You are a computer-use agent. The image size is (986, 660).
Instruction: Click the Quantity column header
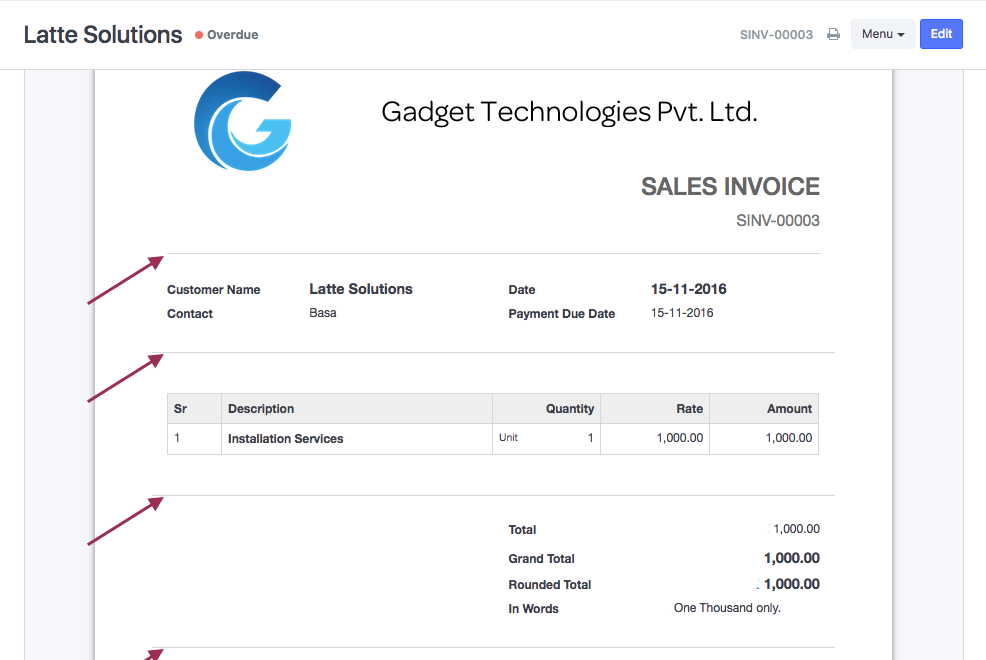(x=570, y=408)
